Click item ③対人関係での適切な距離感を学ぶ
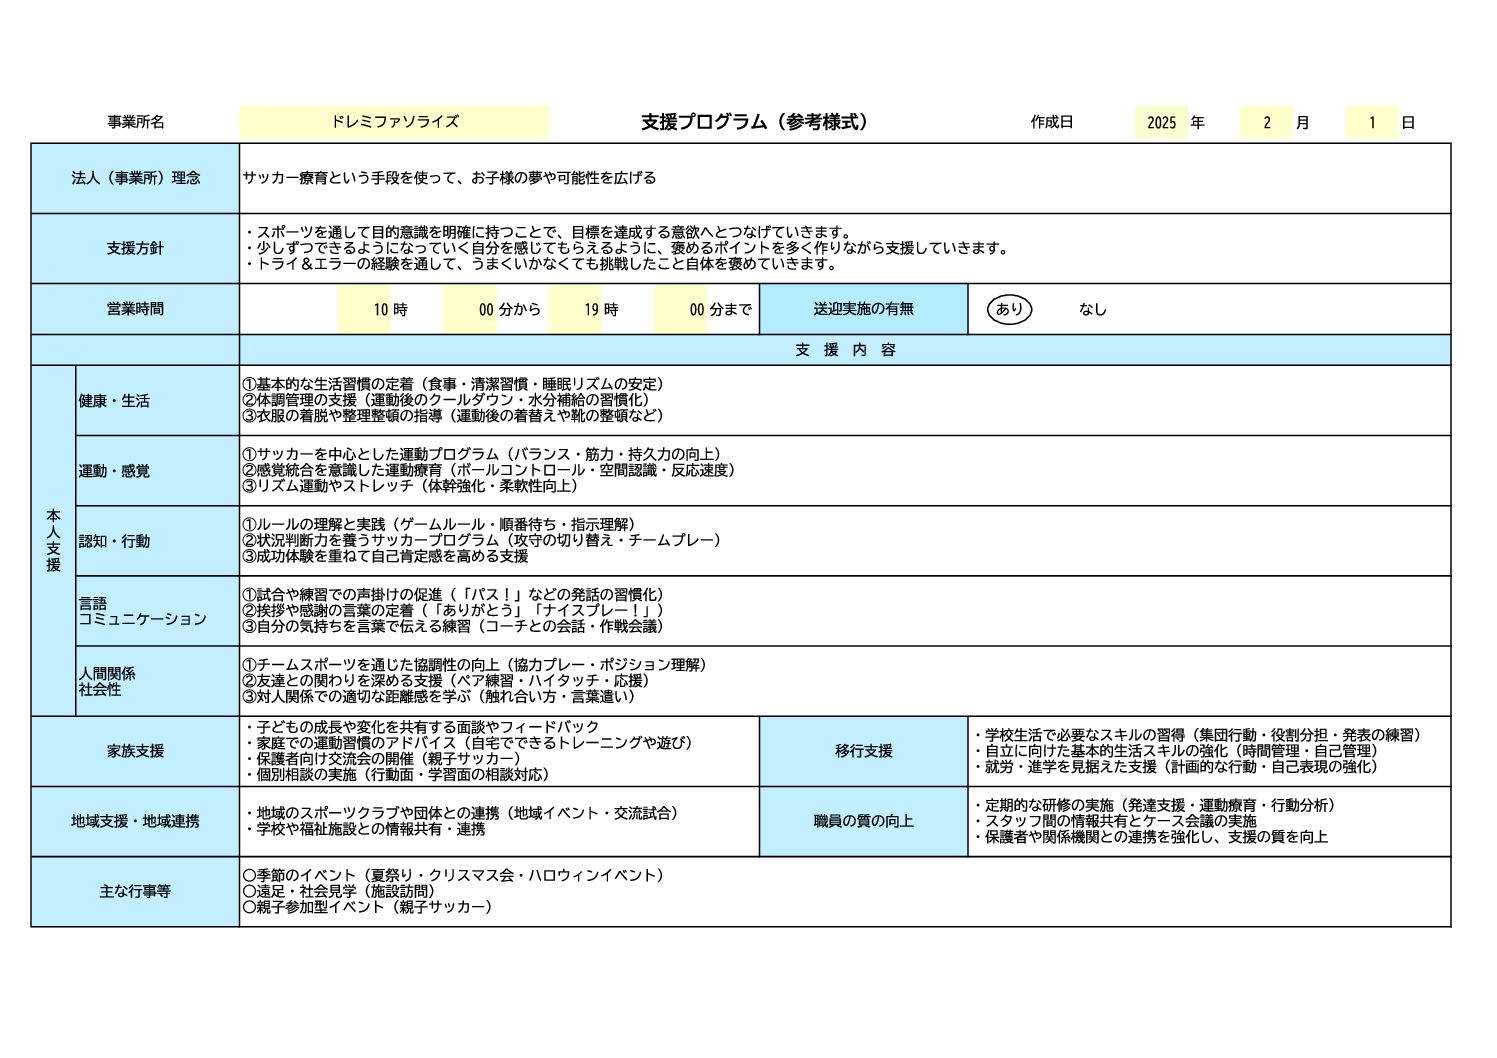 [x=439, y=696]
